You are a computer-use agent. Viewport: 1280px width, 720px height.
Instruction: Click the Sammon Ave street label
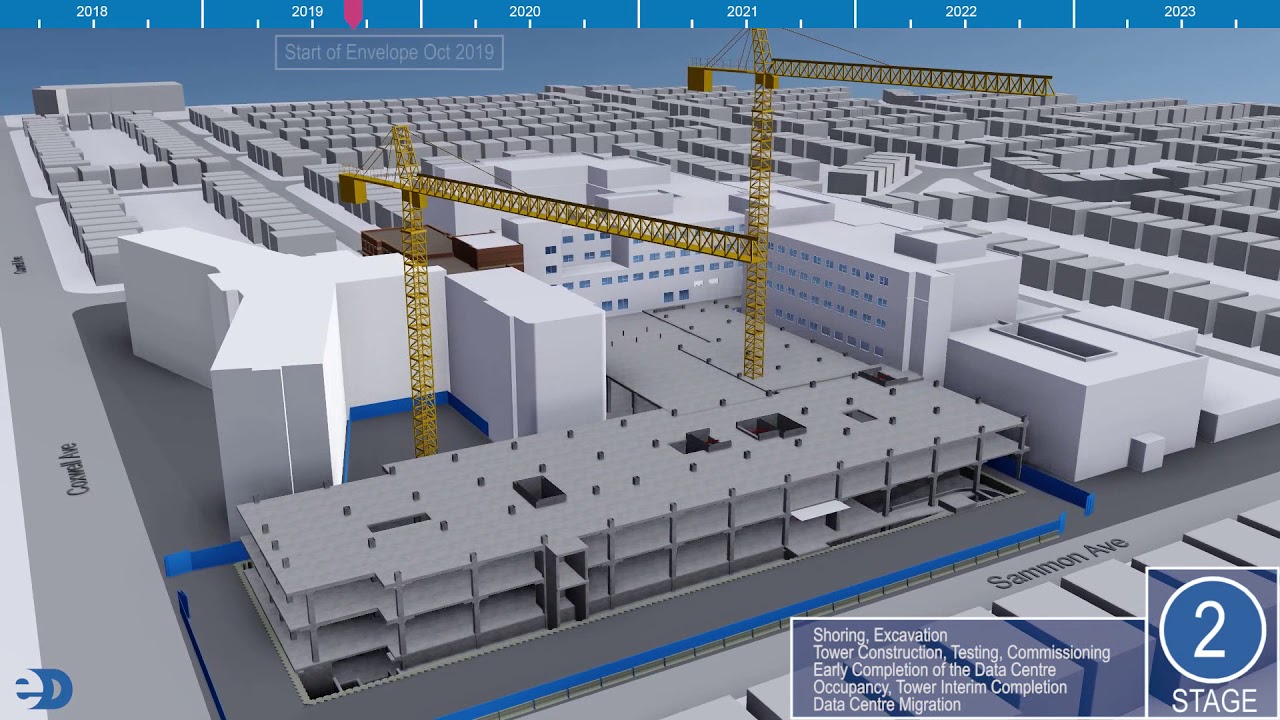tap(1058, 563)
